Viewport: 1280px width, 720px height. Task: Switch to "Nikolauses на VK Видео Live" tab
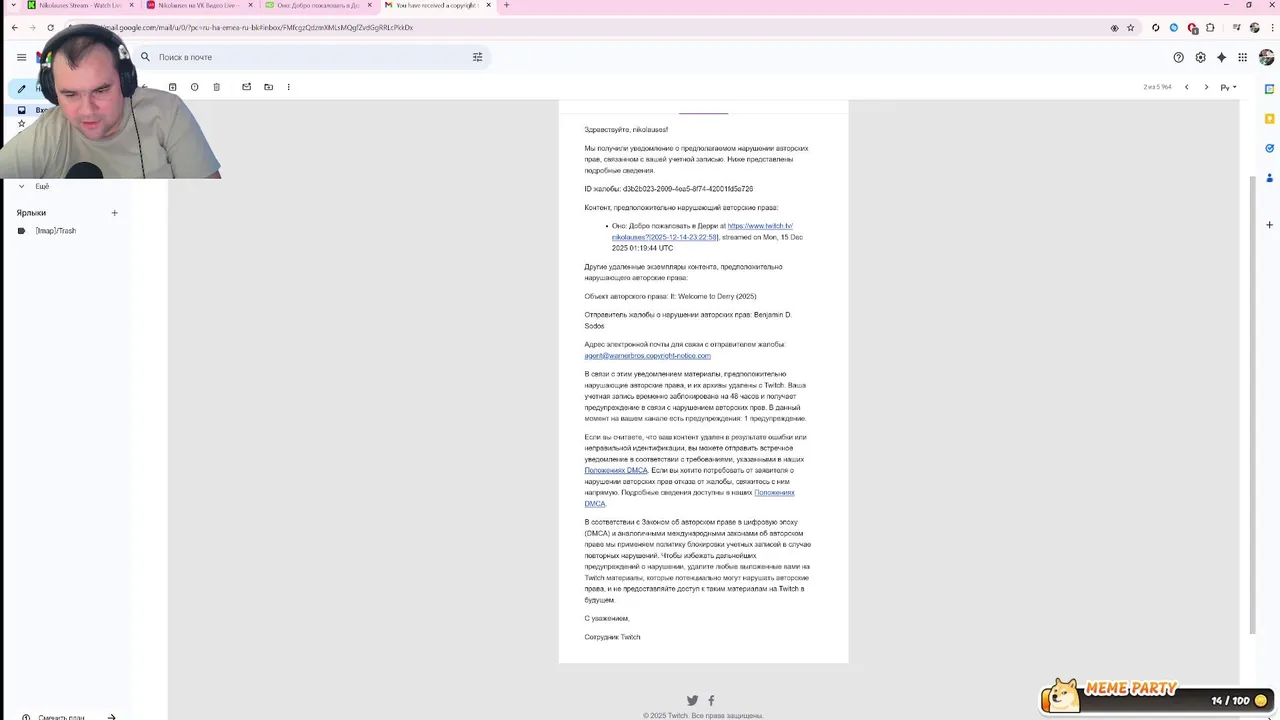tap(198, 5)
